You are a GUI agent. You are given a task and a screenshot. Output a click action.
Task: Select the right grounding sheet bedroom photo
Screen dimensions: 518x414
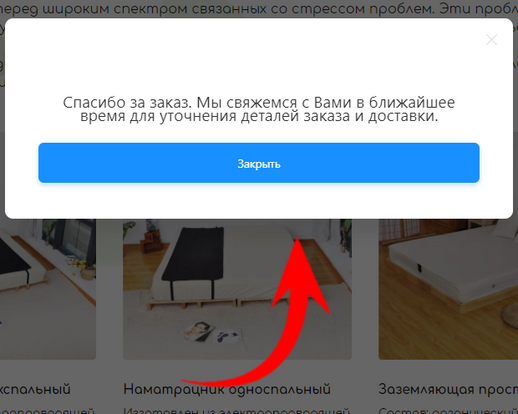[448, 289]
